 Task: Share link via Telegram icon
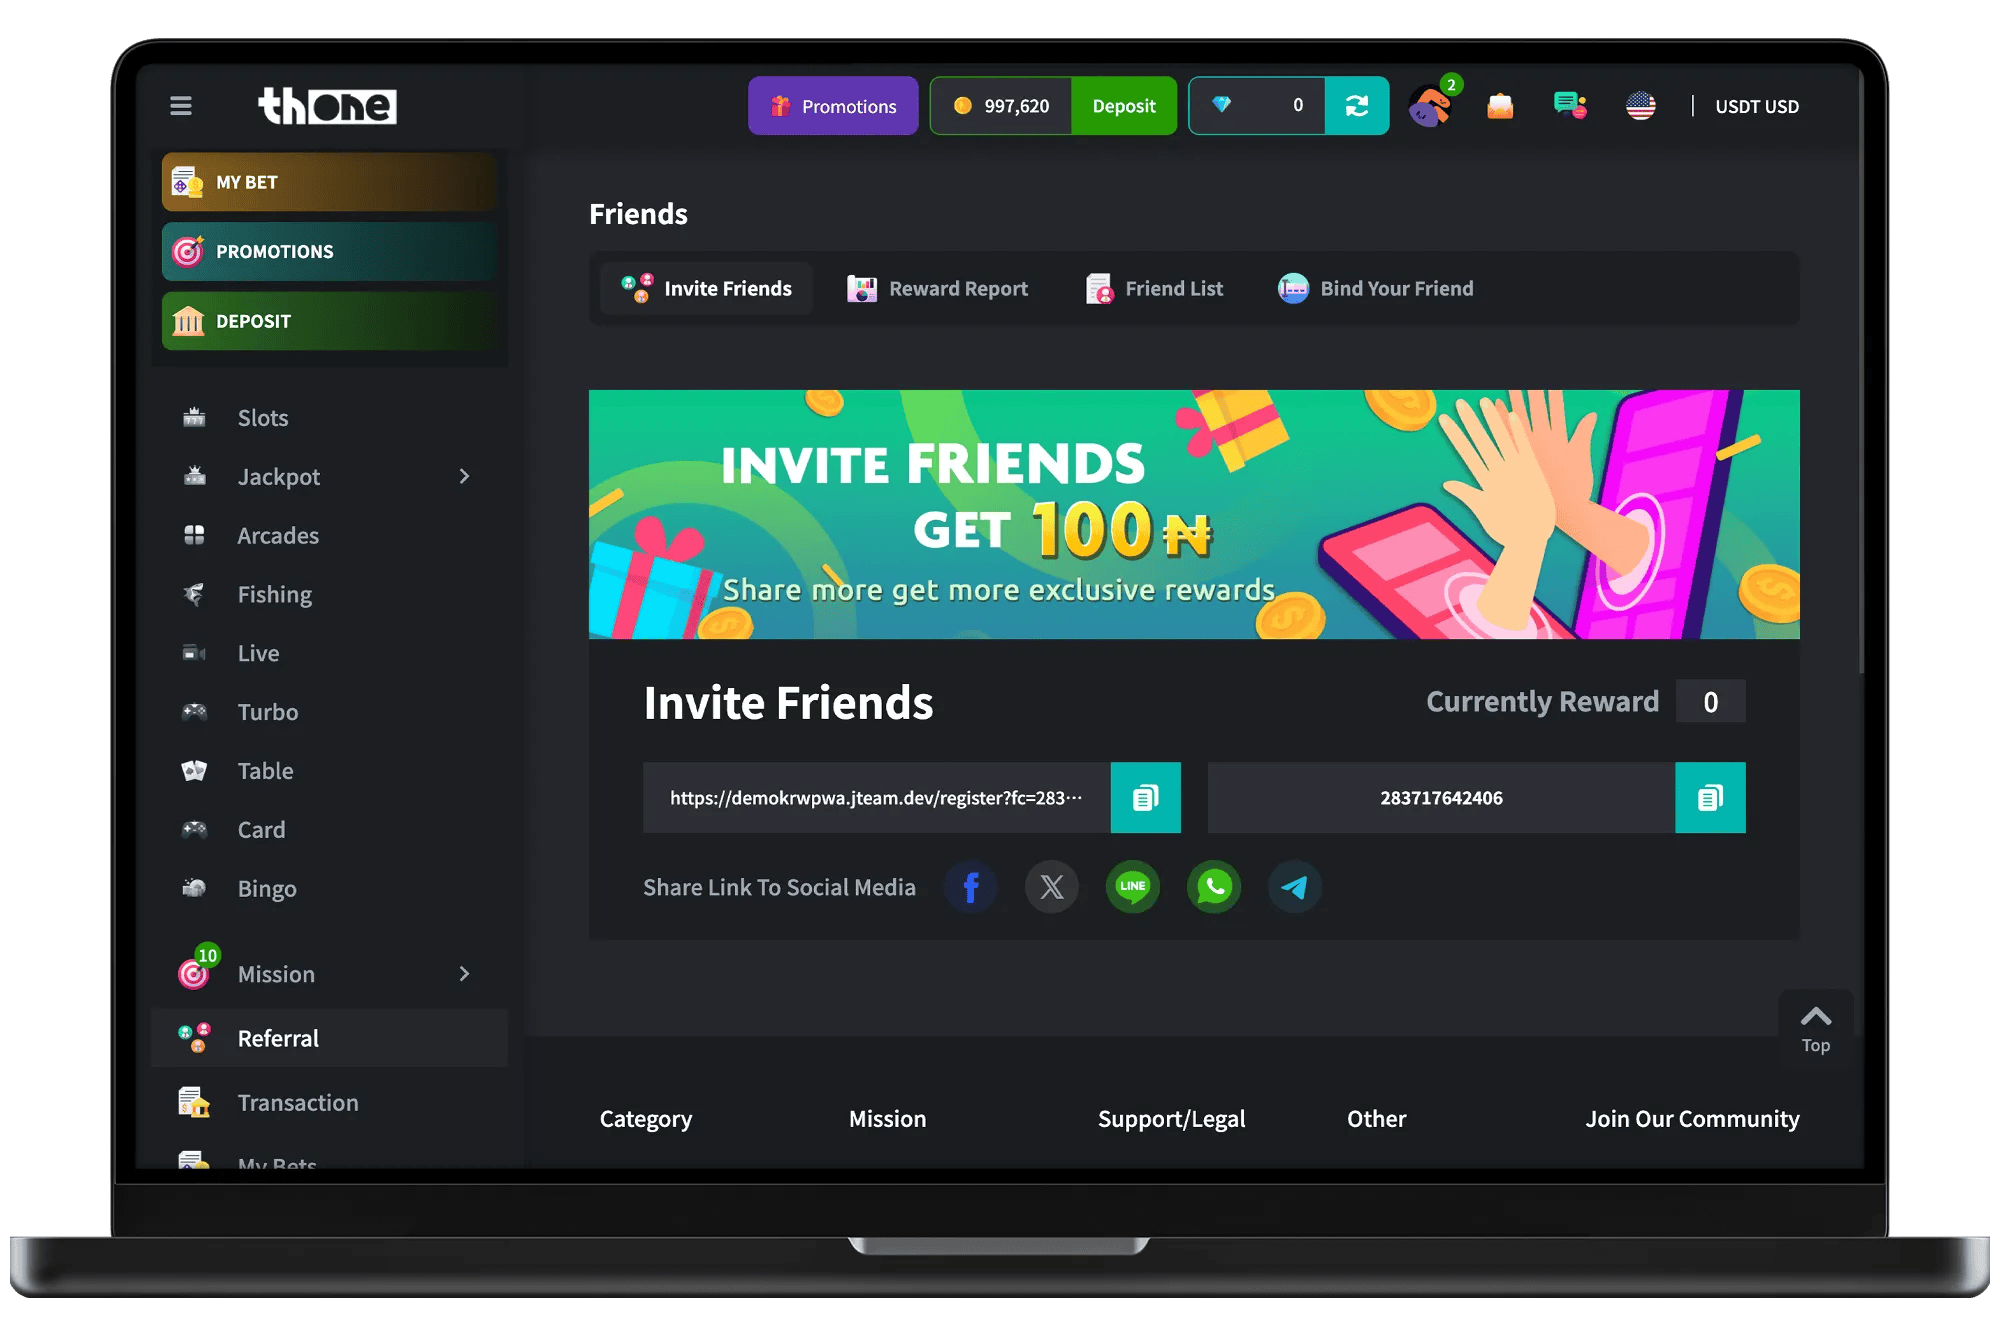tap(1295, 887)
